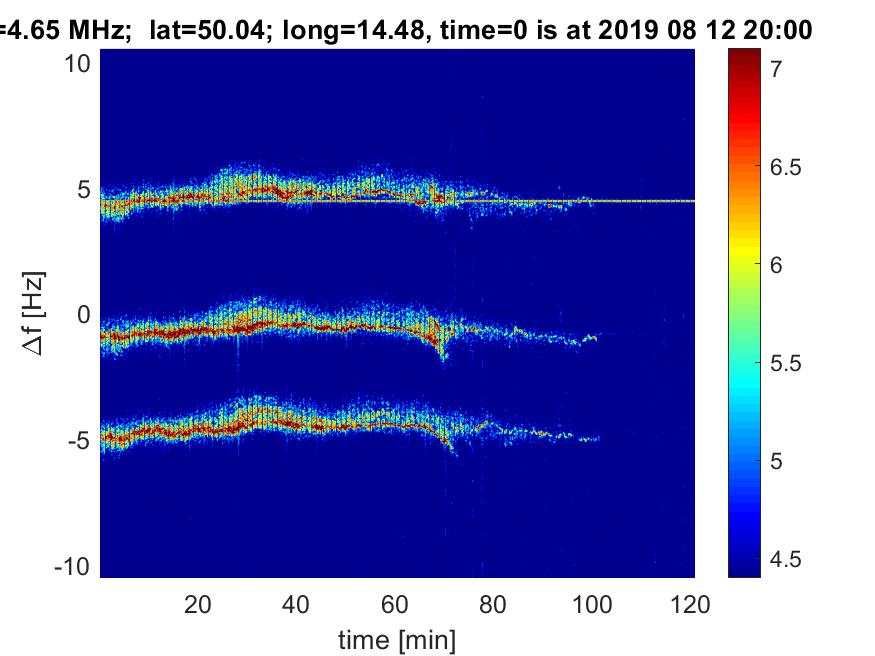The height and width of the screenshot is (656, 875).
Task: Click the thin horizontal line near 110 minutes
Action: coord(643,201)
